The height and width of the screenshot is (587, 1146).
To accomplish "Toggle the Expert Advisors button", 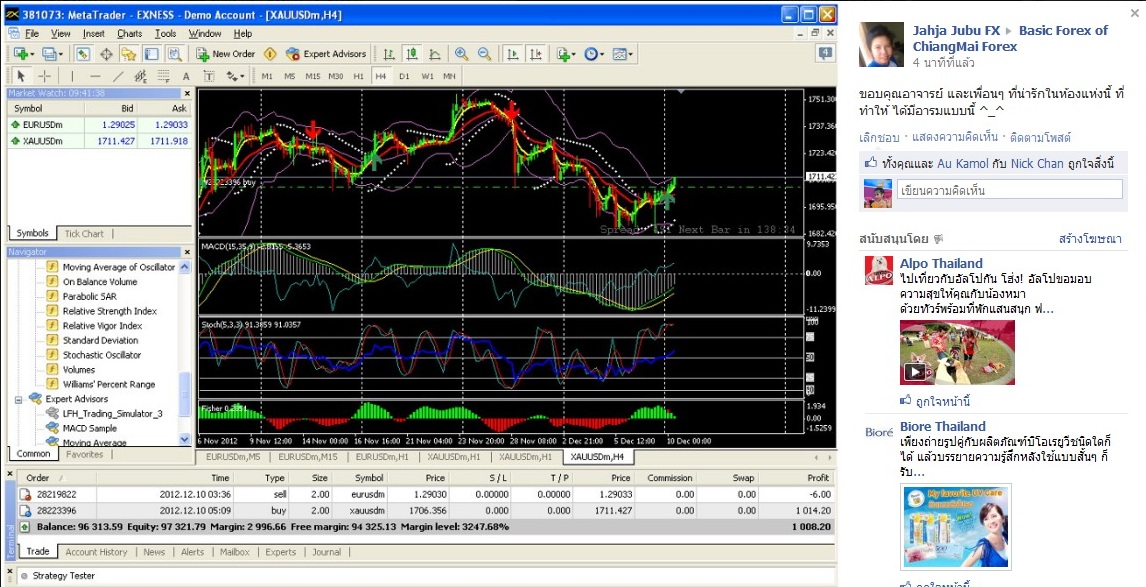I will (326, 54).
